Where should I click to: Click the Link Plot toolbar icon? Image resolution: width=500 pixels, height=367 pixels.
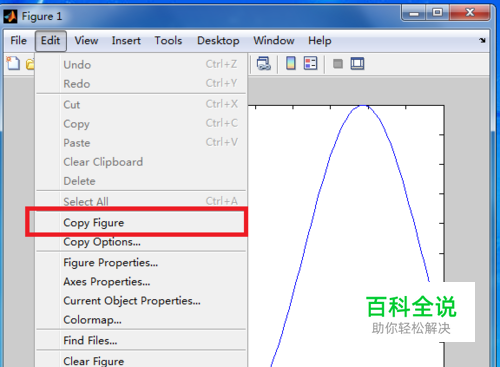coord(264,63)
